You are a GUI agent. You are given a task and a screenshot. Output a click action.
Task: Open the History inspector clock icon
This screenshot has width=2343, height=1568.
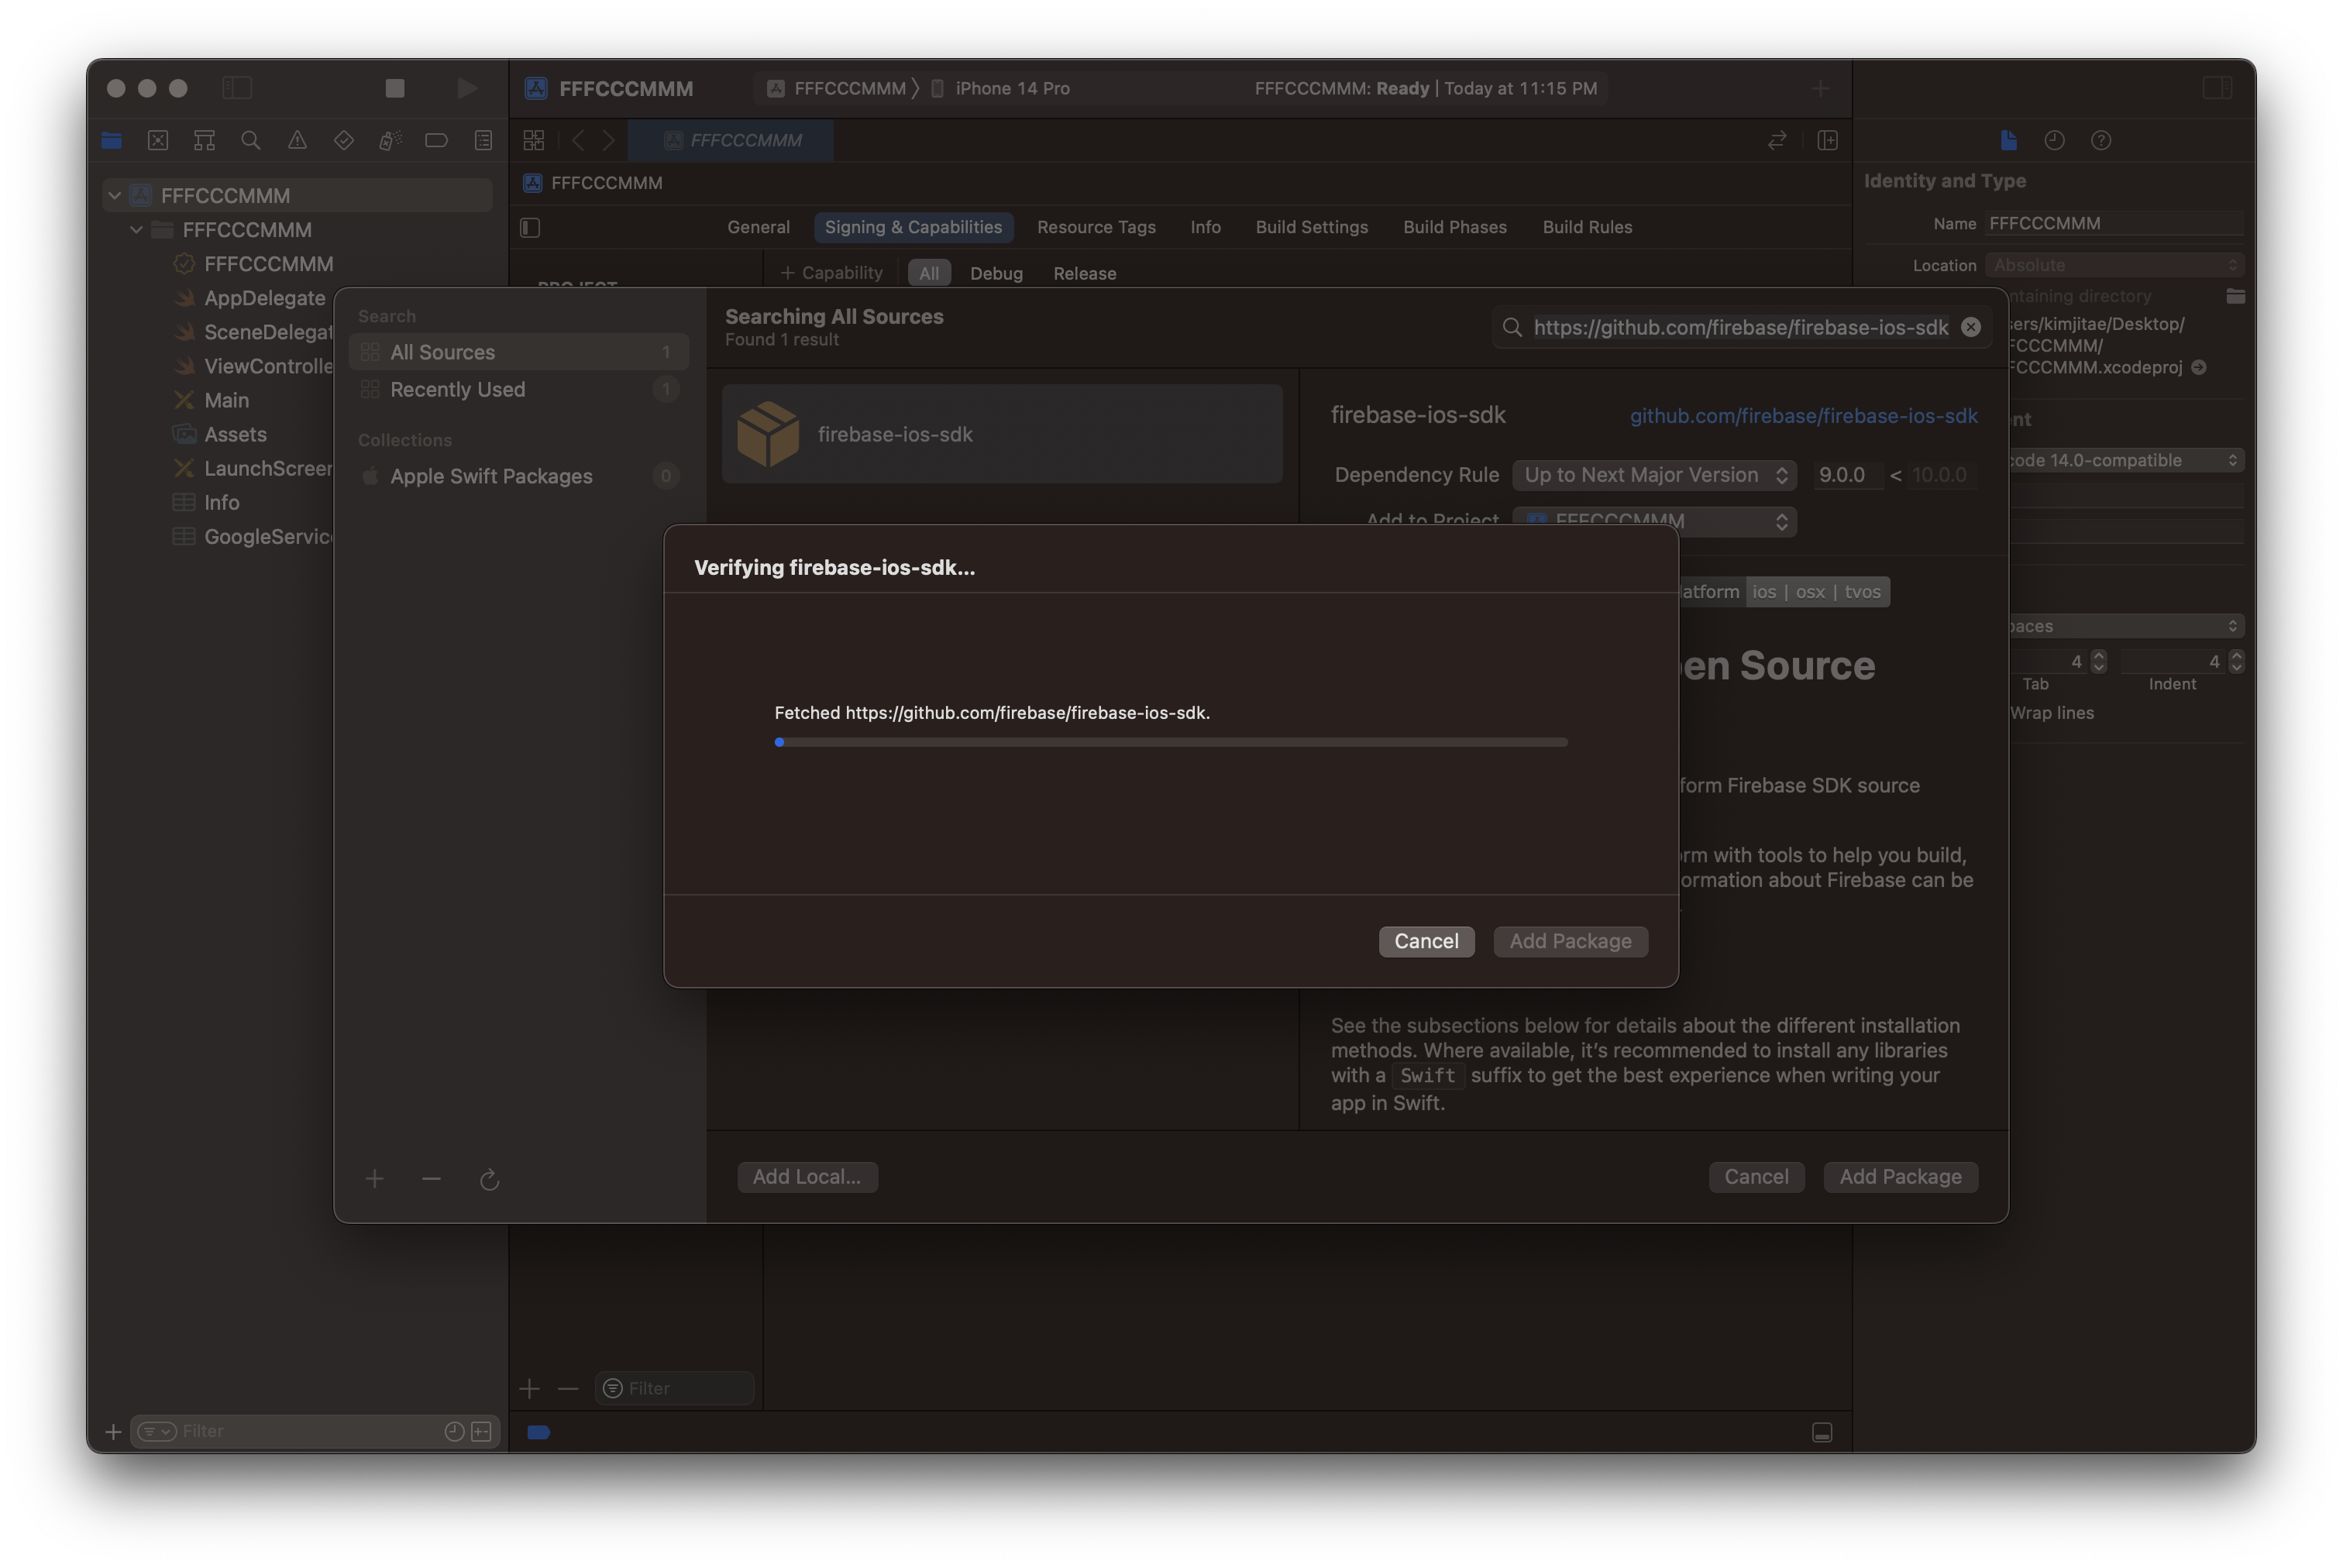click(2054, 140)
